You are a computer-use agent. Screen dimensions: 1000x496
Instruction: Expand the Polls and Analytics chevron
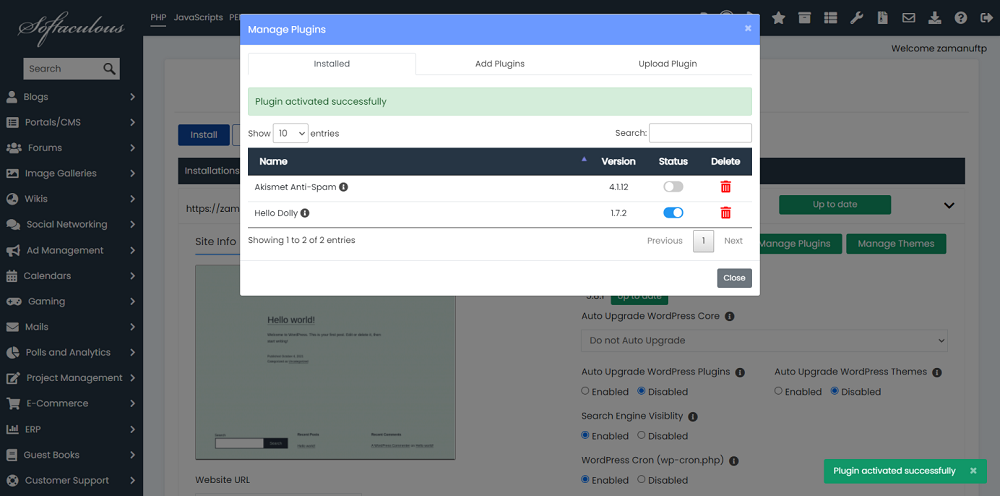pyautogui.click(x=132, y=353)
